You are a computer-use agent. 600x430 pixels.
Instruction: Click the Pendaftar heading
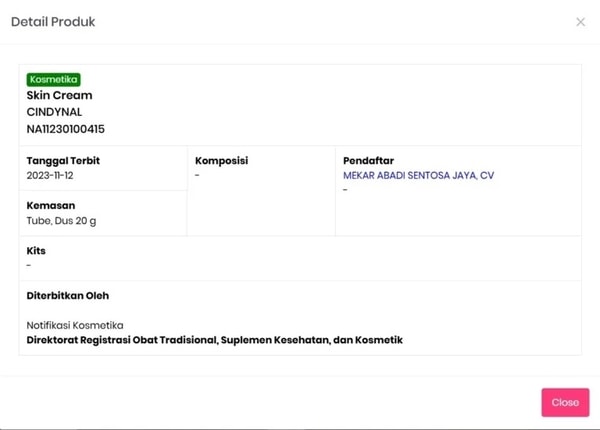[x=369, y=160]
